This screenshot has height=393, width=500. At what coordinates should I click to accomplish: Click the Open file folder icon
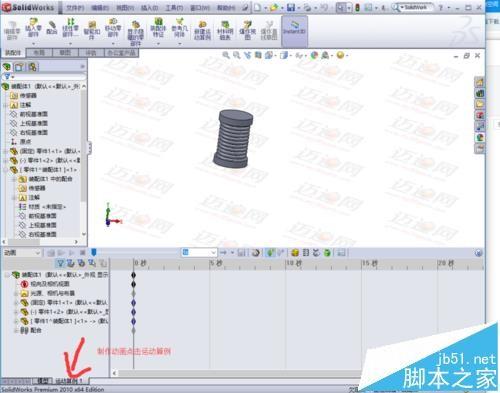pyautogui.click(x=273, y=7)
